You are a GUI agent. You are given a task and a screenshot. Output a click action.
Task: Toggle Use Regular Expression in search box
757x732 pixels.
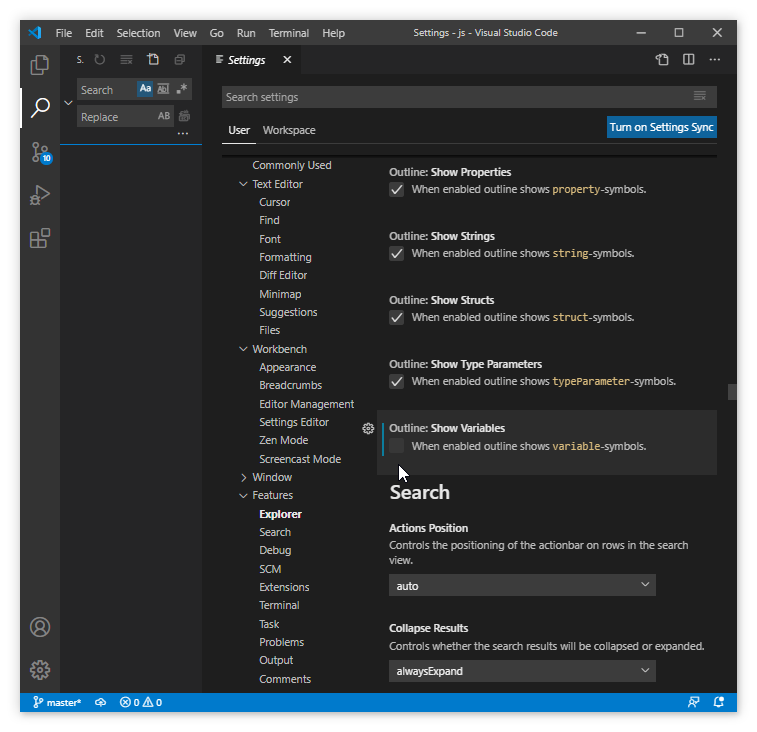point(182,89)
